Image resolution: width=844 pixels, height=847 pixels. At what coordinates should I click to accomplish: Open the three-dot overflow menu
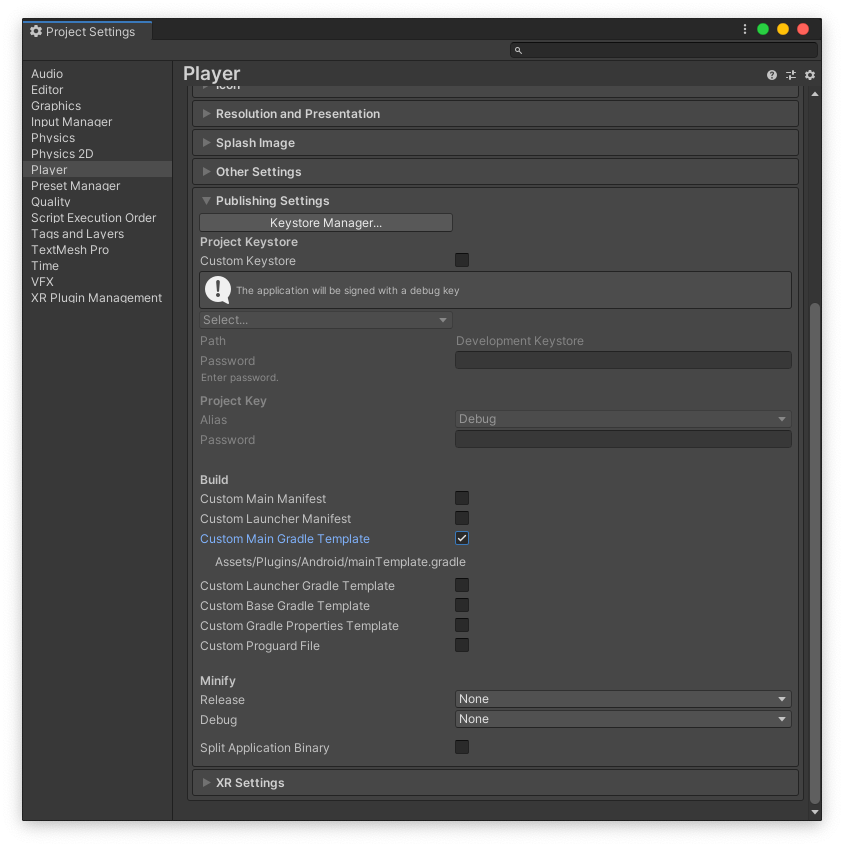pos(744,29)
